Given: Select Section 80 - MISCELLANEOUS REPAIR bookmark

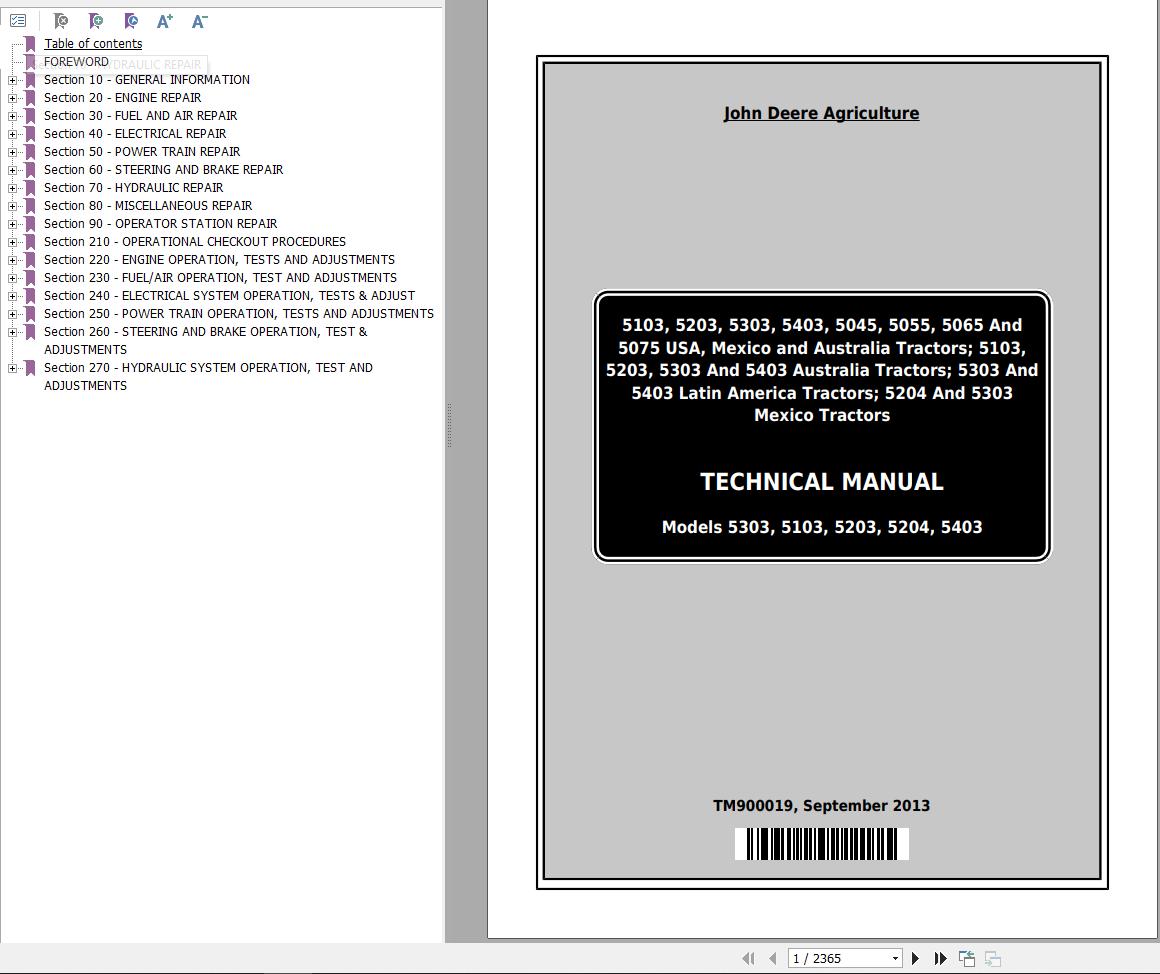Looking at the screenshot, I should [148, 206].
